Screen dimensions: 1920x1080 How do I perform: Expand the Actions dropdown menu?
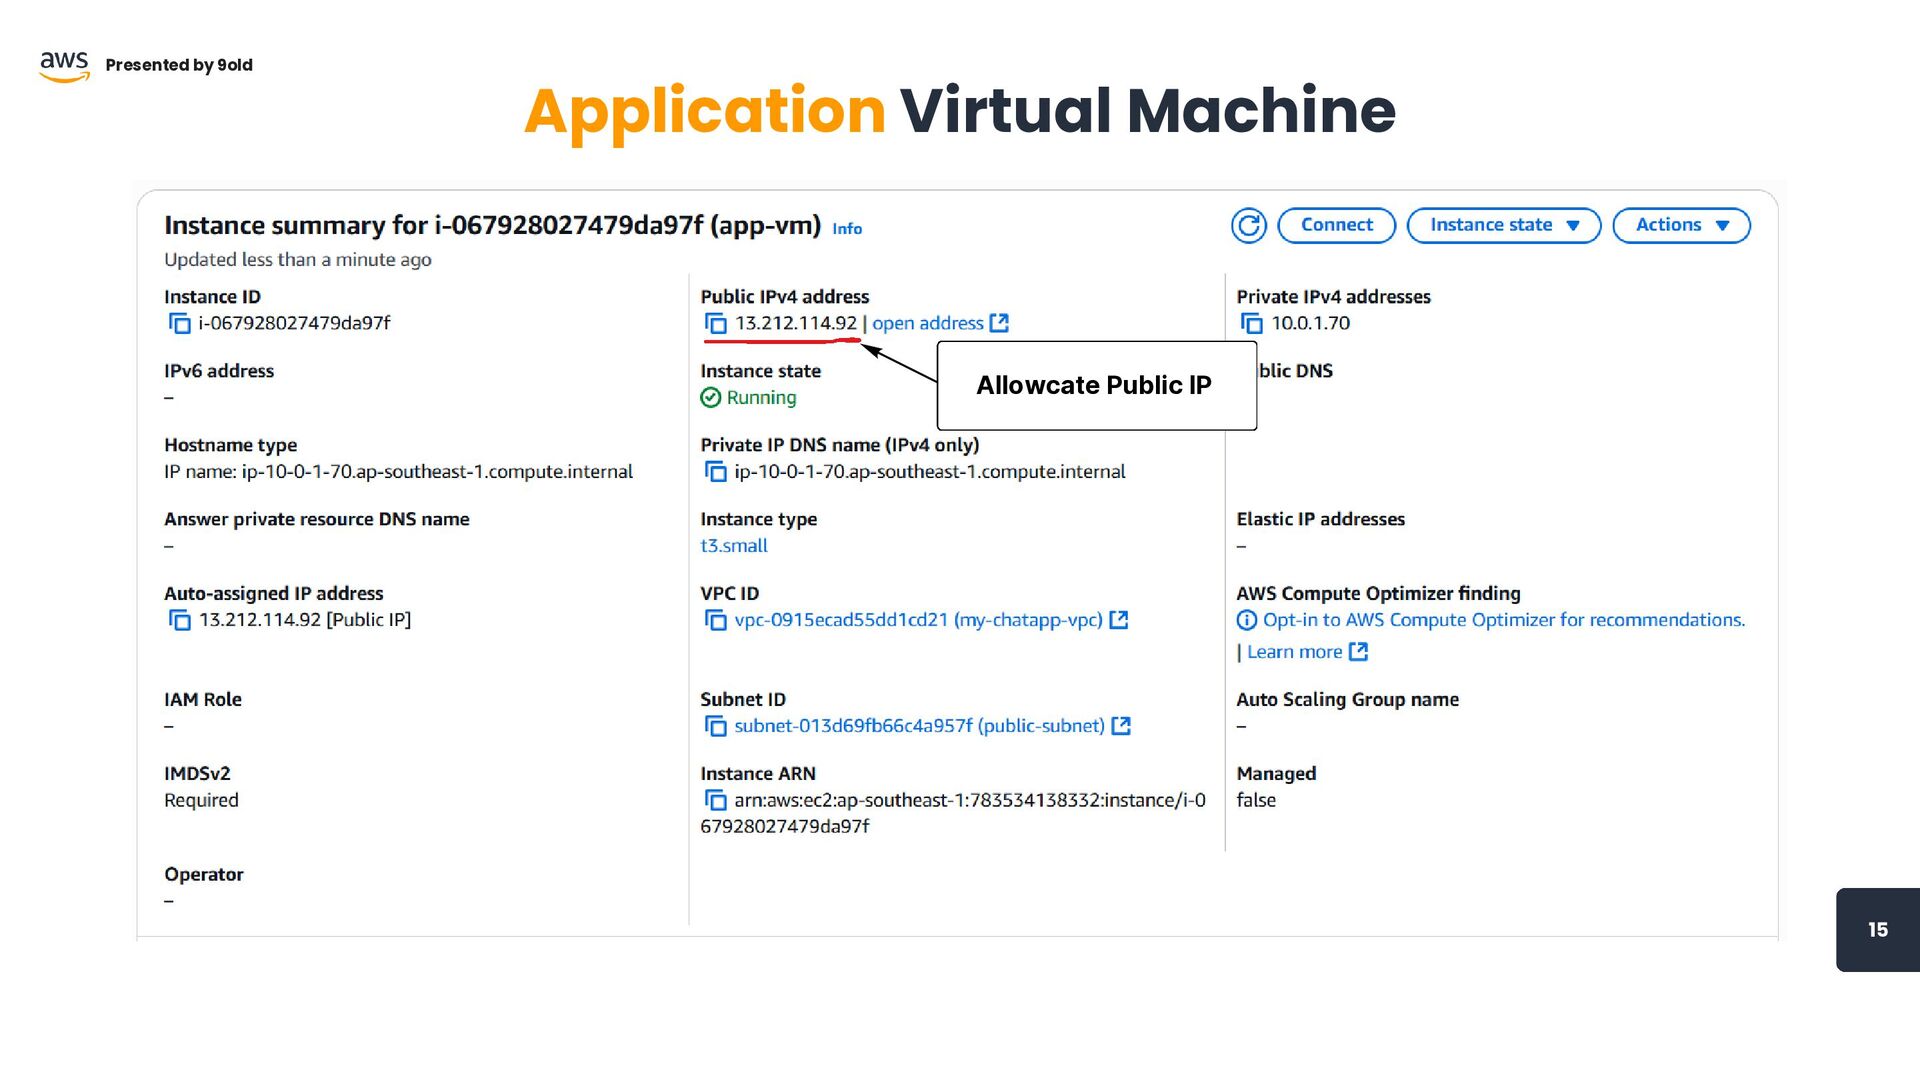(x=1681, y=226)
